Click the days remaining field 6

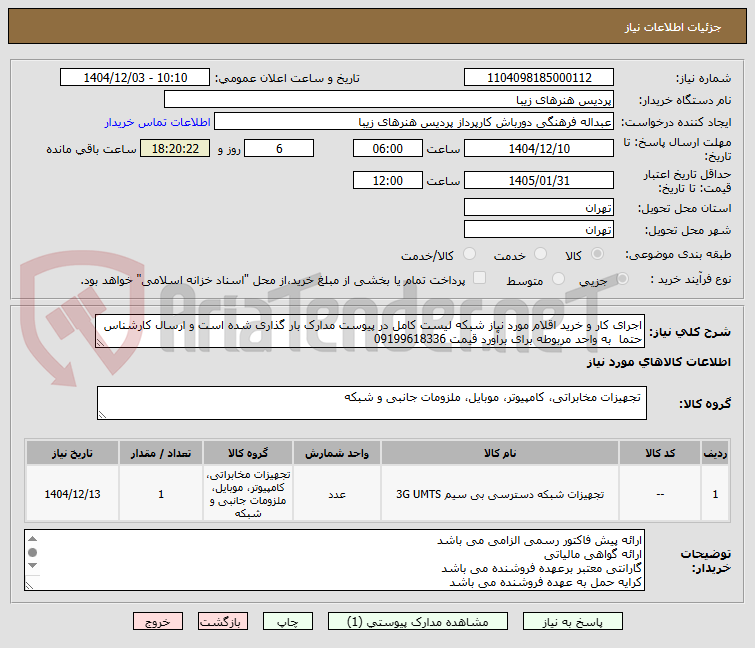coord(279,149)
